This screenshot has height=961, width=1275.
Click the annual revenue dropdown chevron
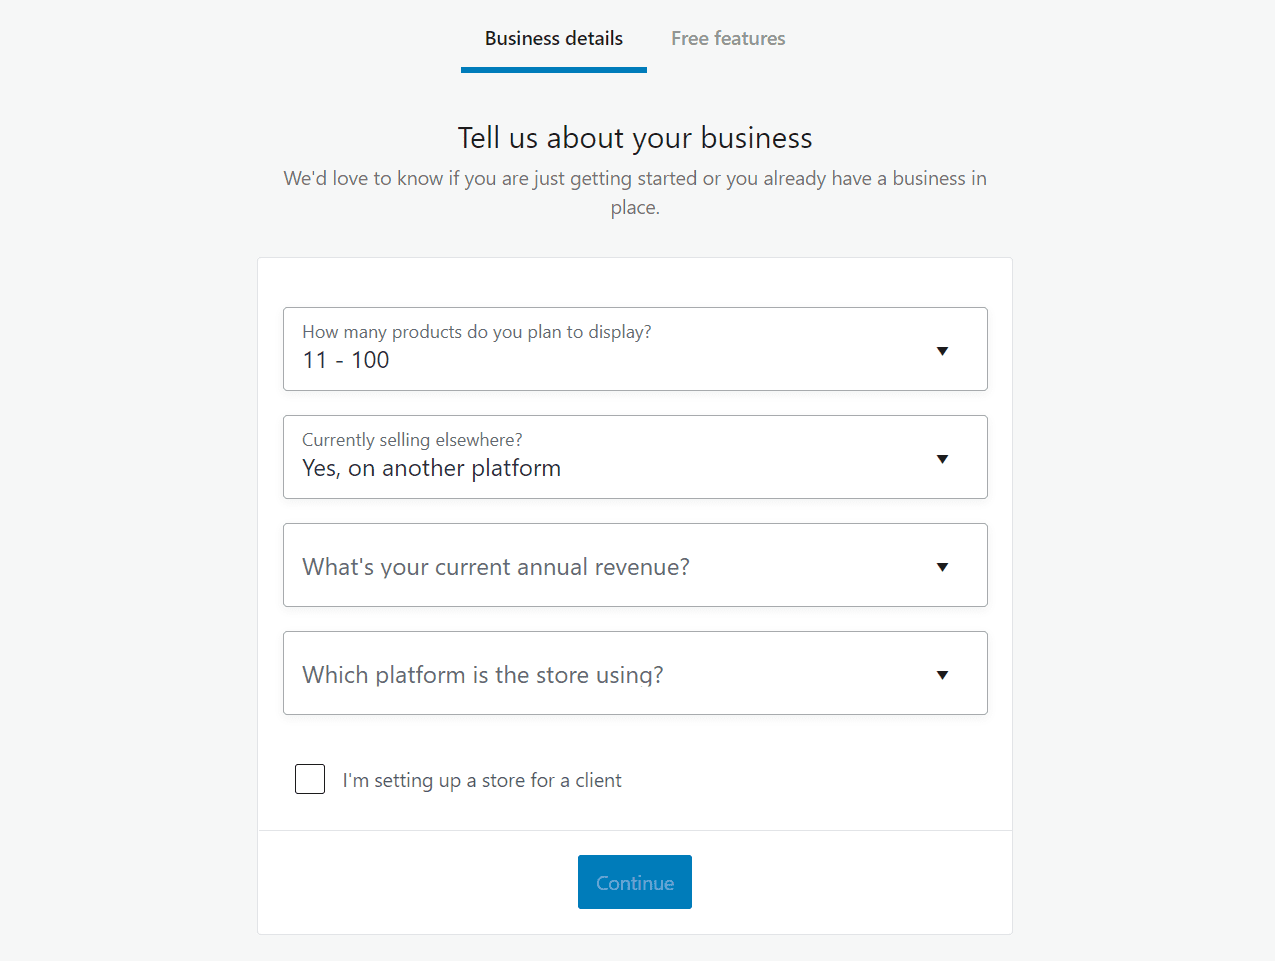pyautogui.click(x=941, y=566)
